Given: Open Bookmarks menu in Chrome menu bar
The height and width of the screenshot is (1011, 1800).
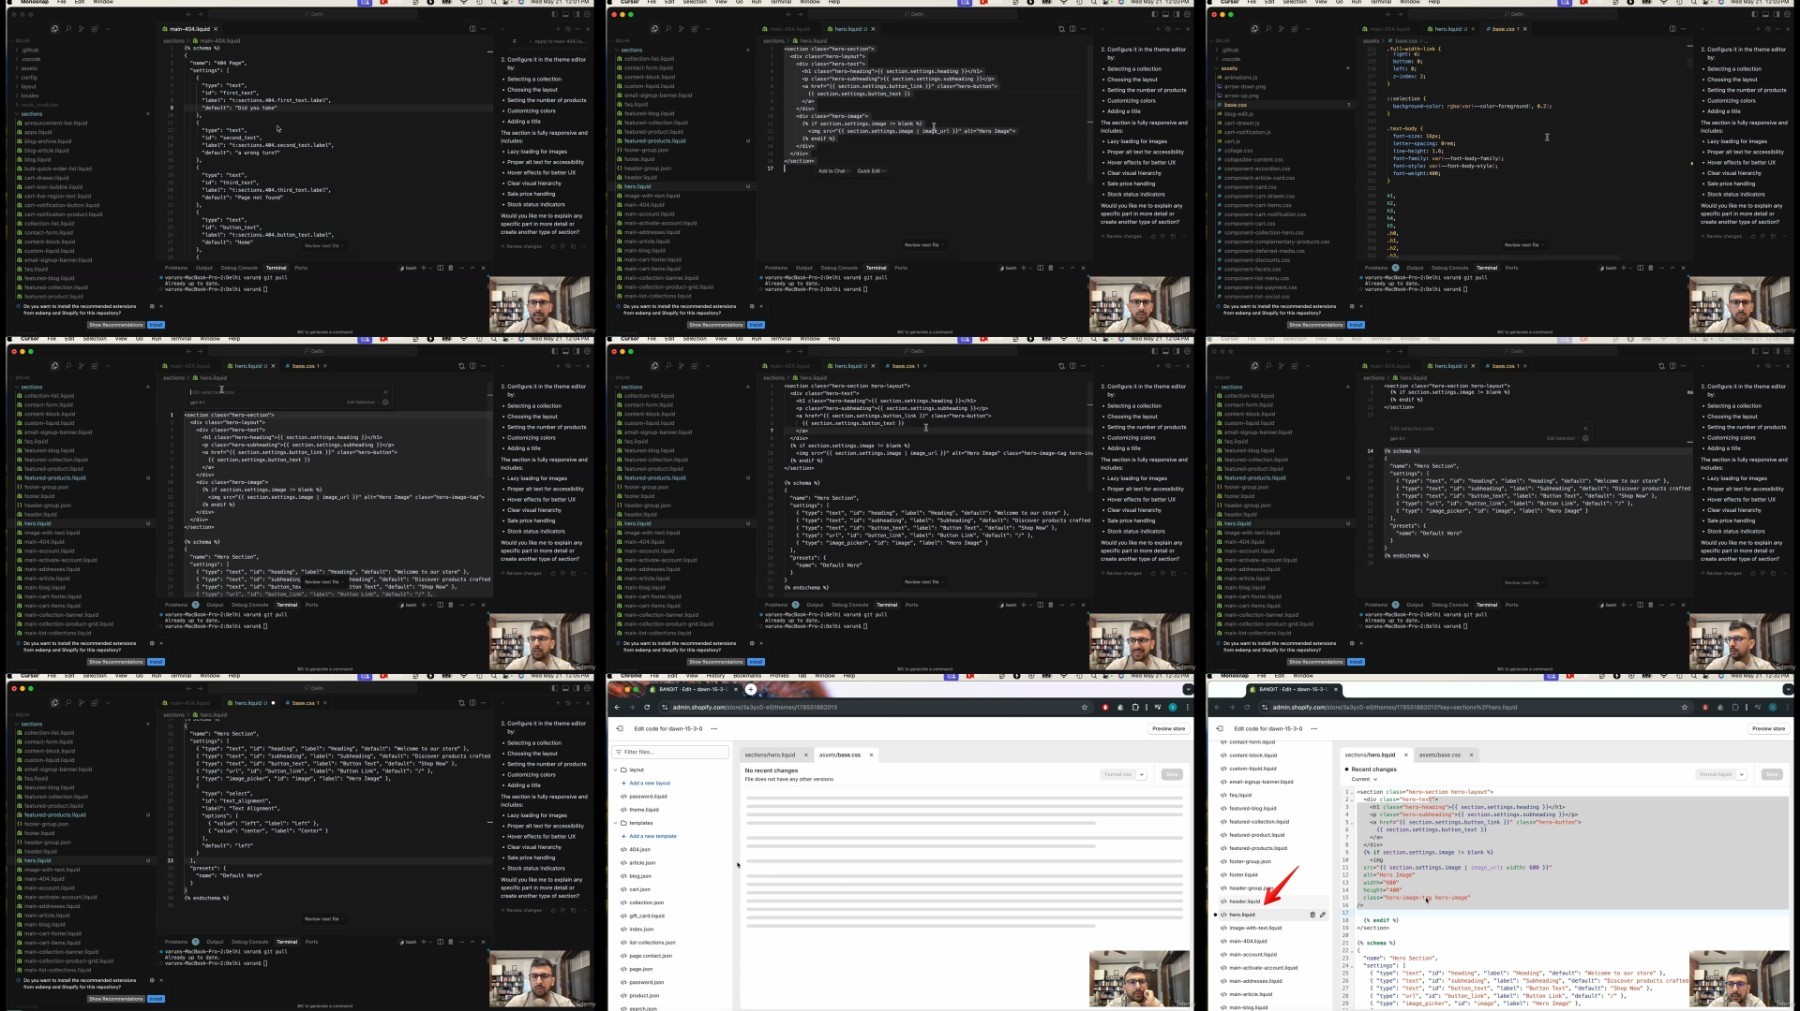Looking at the screenshot, I should 747,675.
